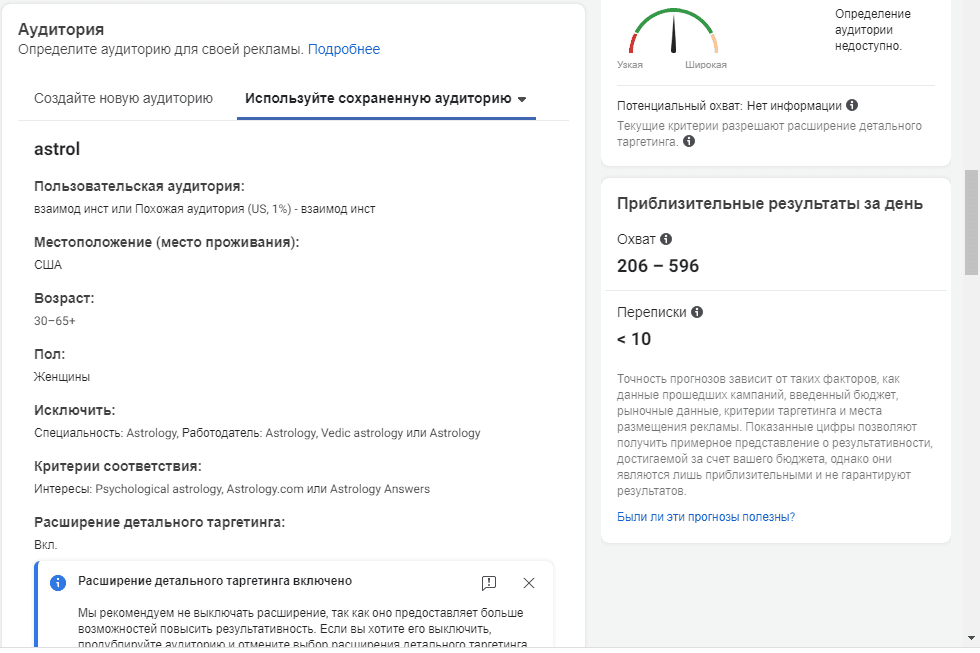
Task: Click Были ли эти прогнозы полезны link
Action: (706, 517)
